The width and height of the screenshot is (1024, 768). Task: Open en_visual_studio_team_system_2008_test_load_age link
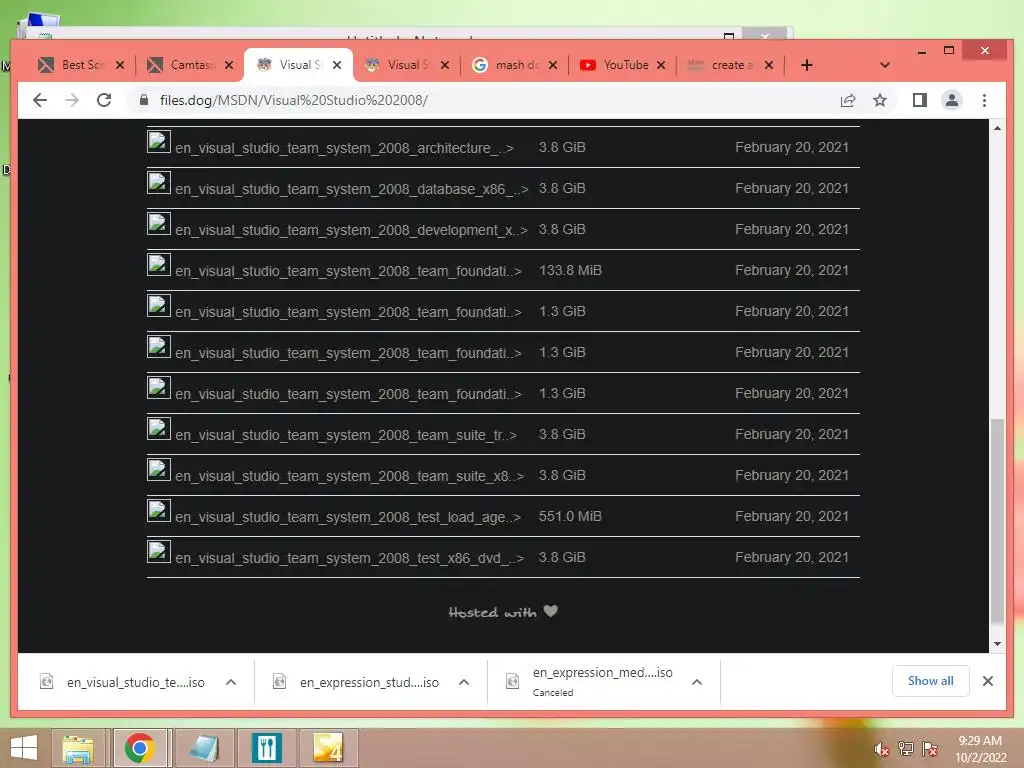pos(348,517)
